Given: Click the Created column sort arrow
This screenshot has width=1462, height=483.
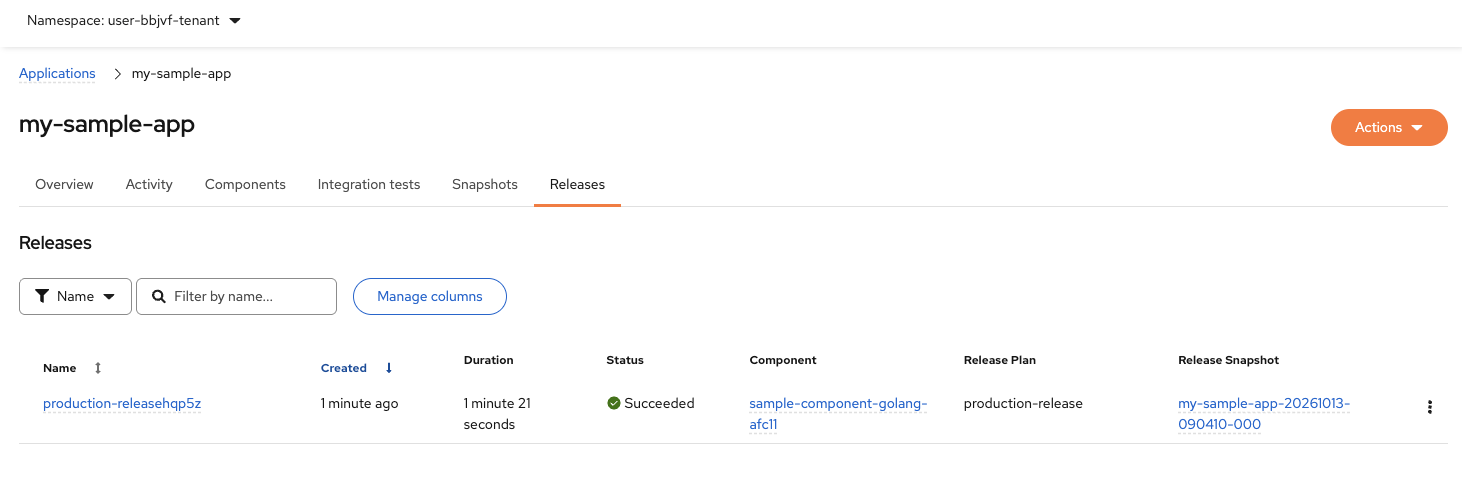Looking at the screenshot, I should point(389,368).
